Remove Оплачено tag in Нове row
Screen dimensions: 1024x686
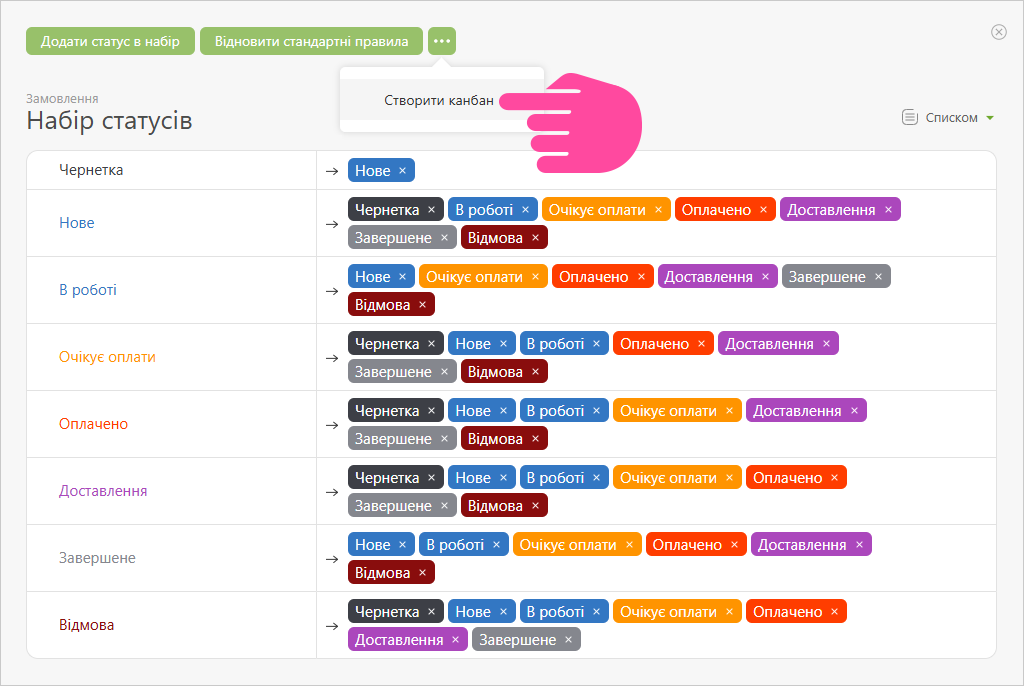coord(763,210)
